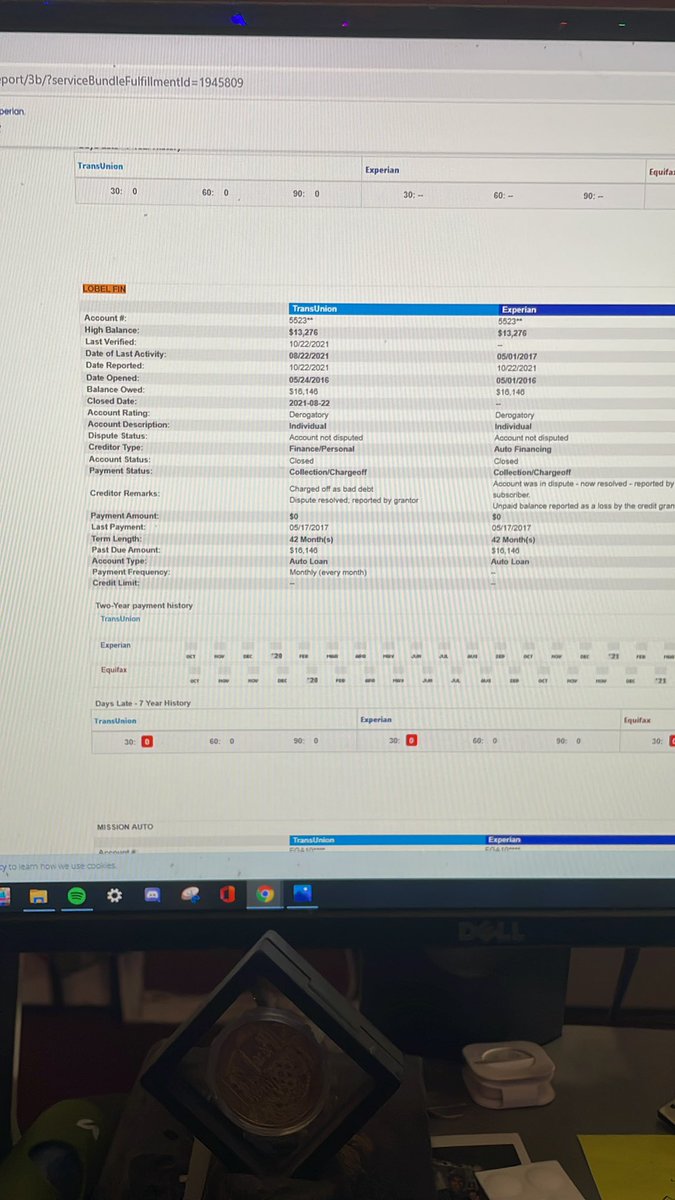Click the 'Past Due Amount:' row label

click(x=125, y=549)
